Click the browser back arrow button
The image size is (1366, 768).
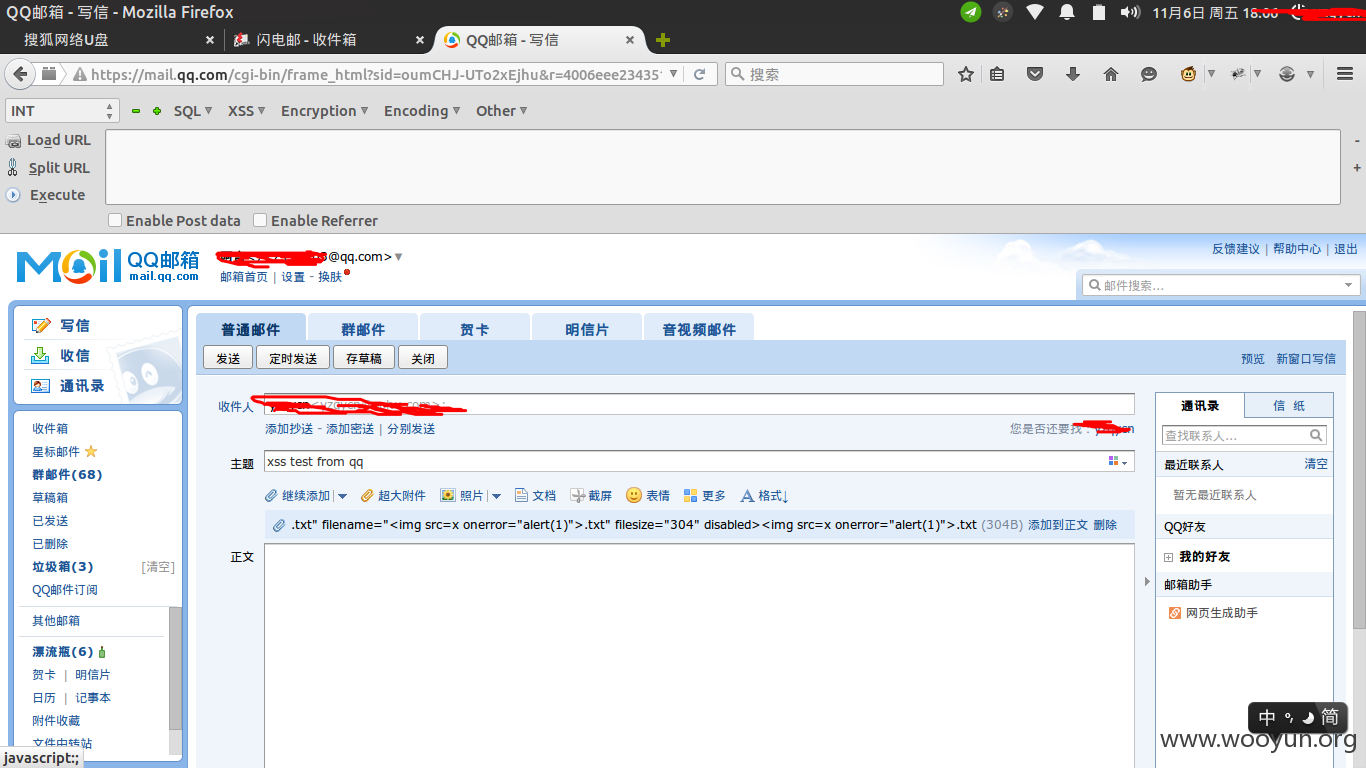(19, 74)
